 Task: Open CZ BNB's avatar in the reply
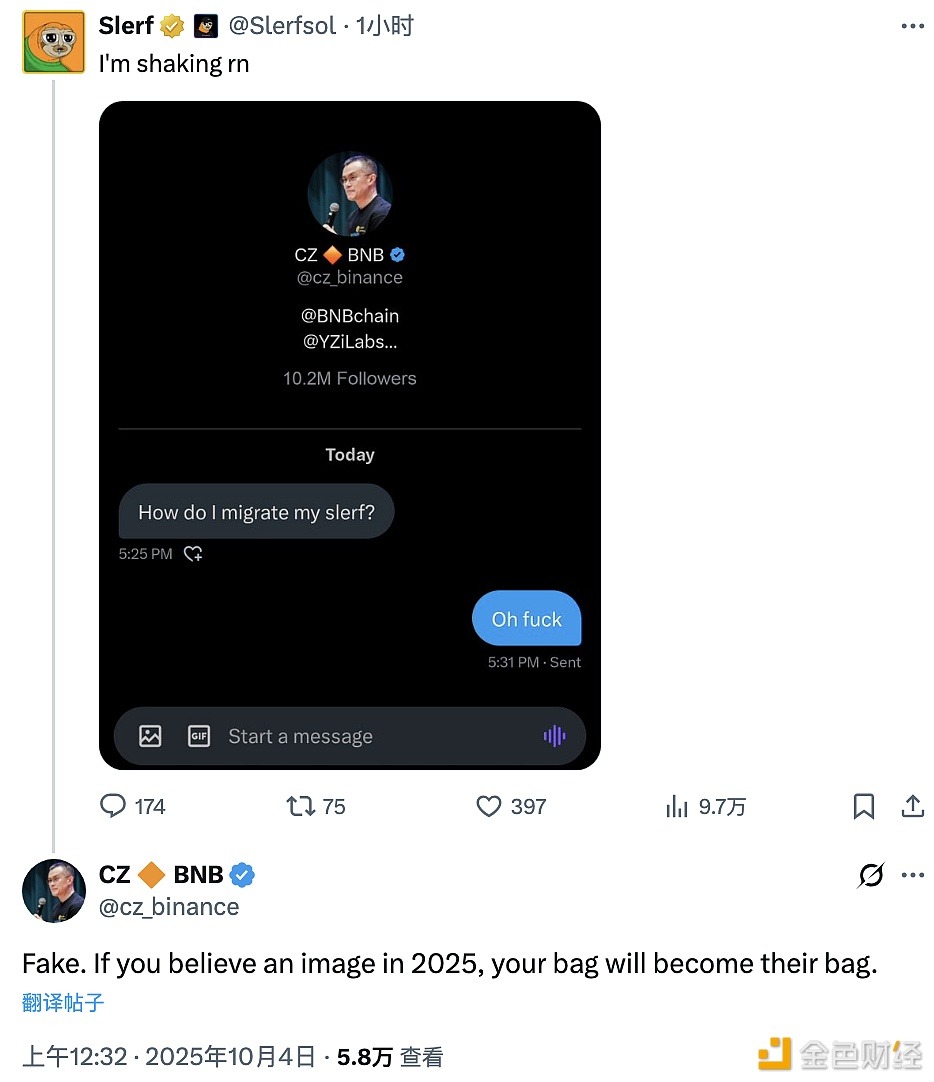click(x=54, y=890)
